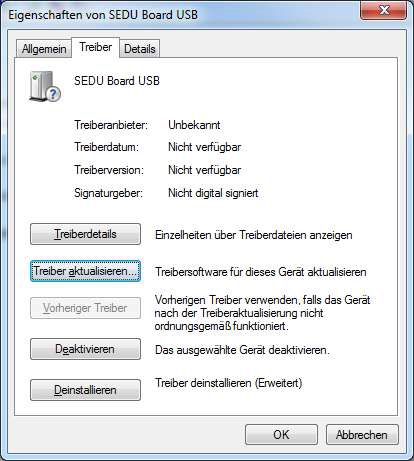Click the Treiberversion label
Viewport: 414px width, 461px height.
[x=109, y=170]
